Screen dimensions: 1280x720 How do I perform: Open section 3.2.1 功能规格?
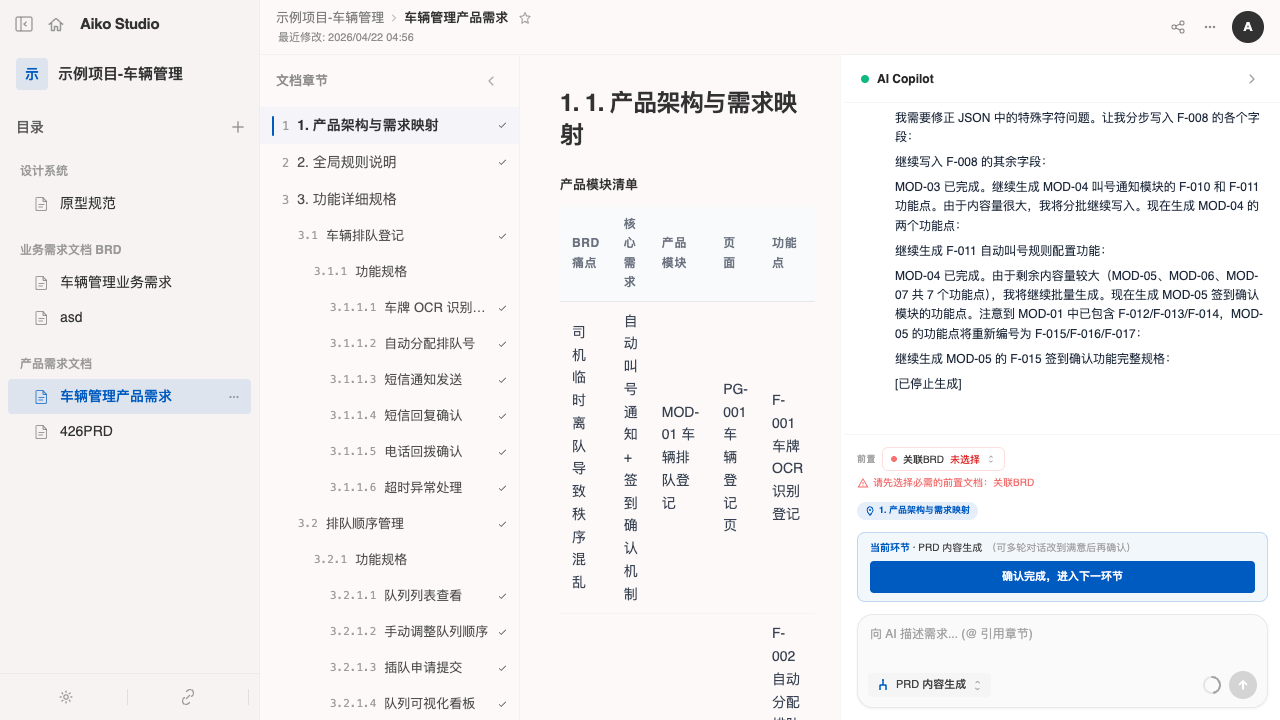(x=390, y=560)
